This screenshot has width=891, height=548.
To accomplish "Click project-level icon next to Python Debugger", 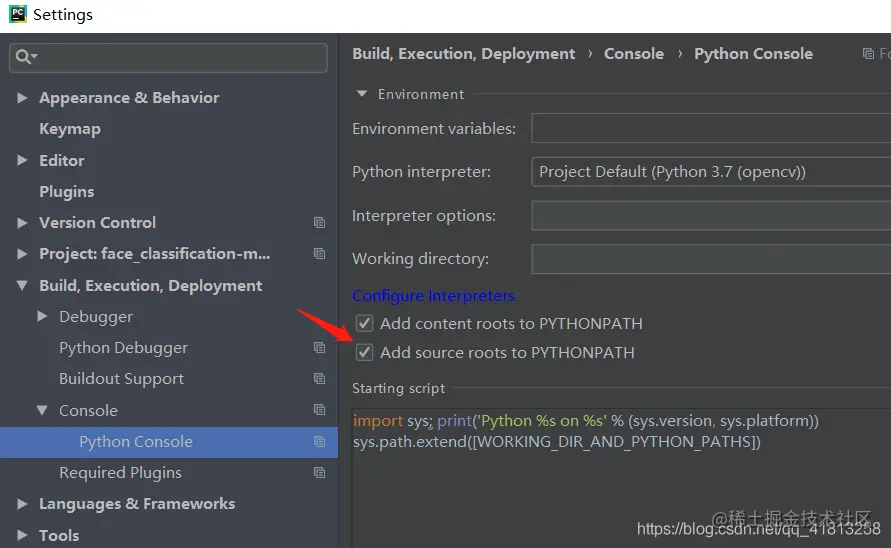I will pos(319,348).
